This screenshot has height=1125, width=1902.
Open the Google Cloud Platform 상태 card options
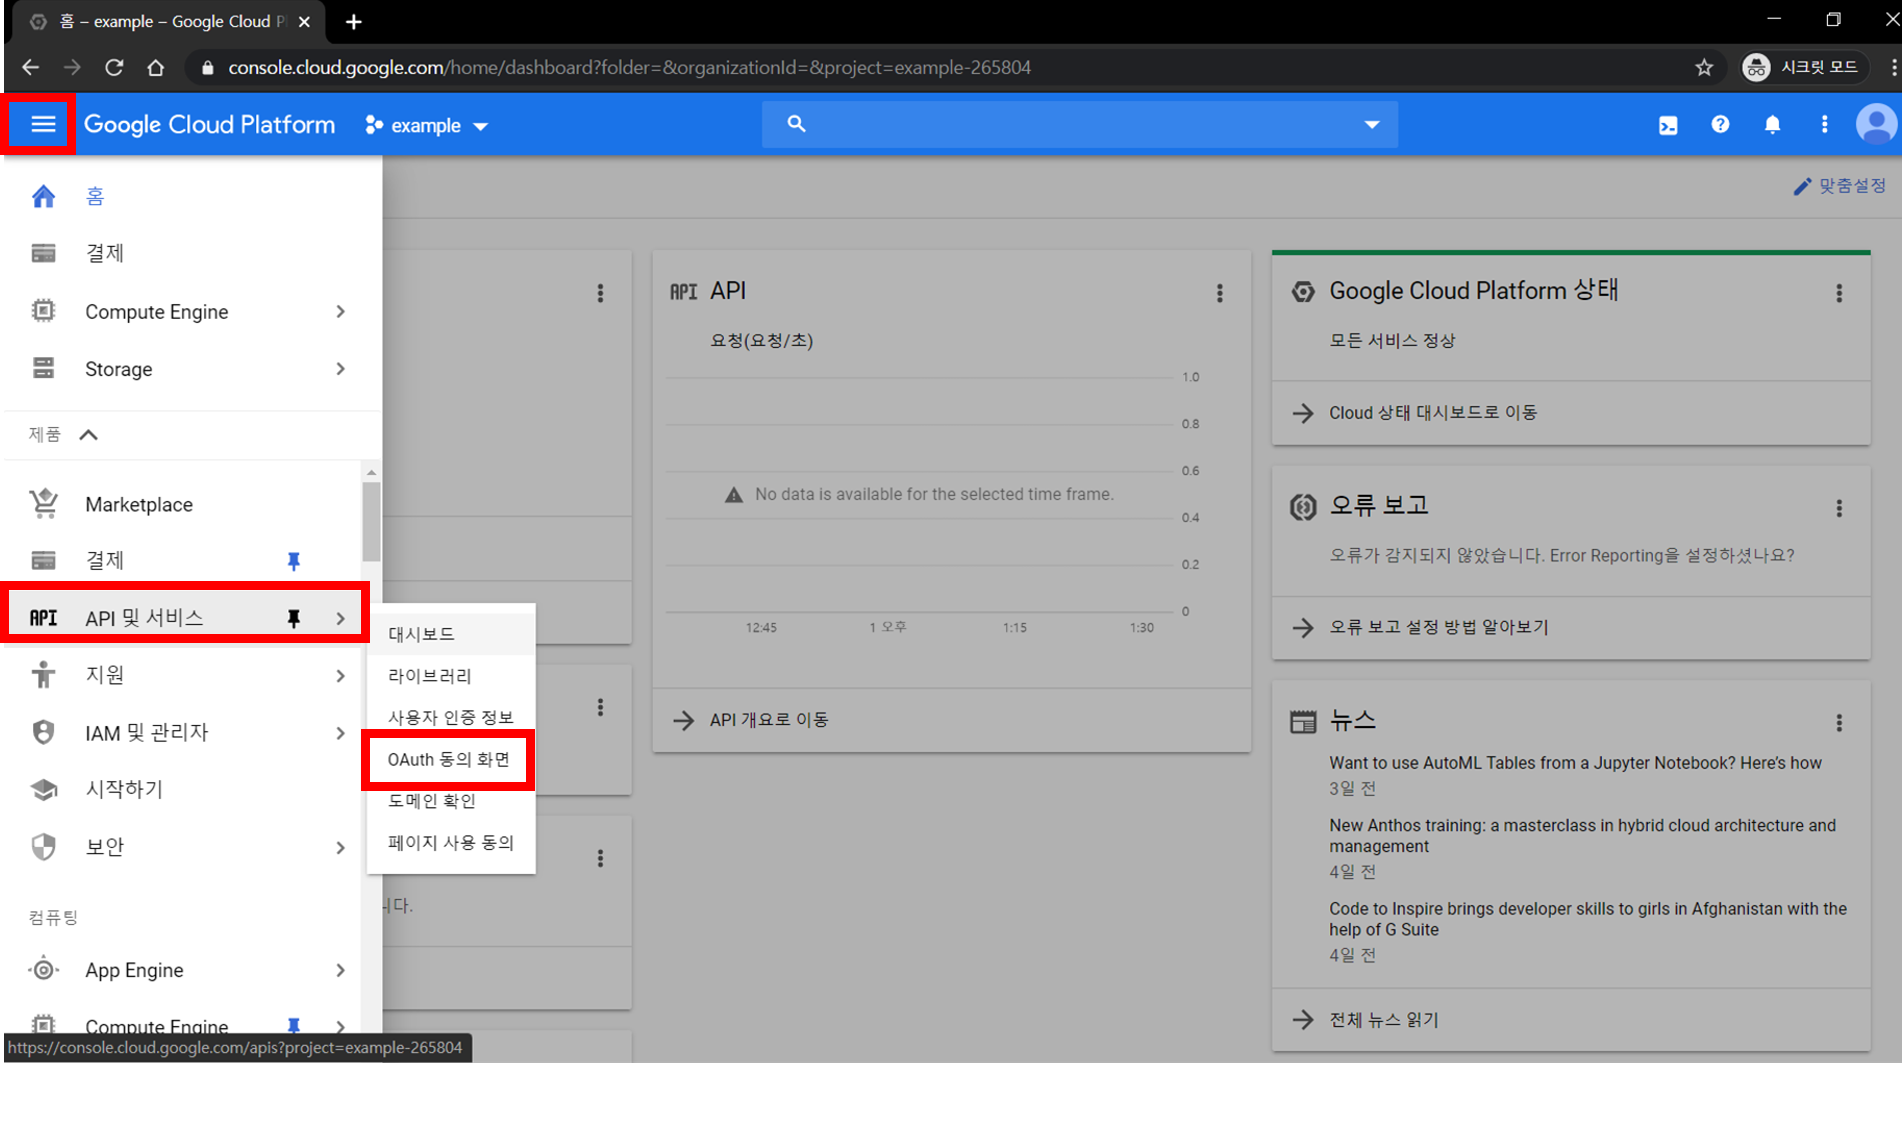click(x=1839, y=293)
